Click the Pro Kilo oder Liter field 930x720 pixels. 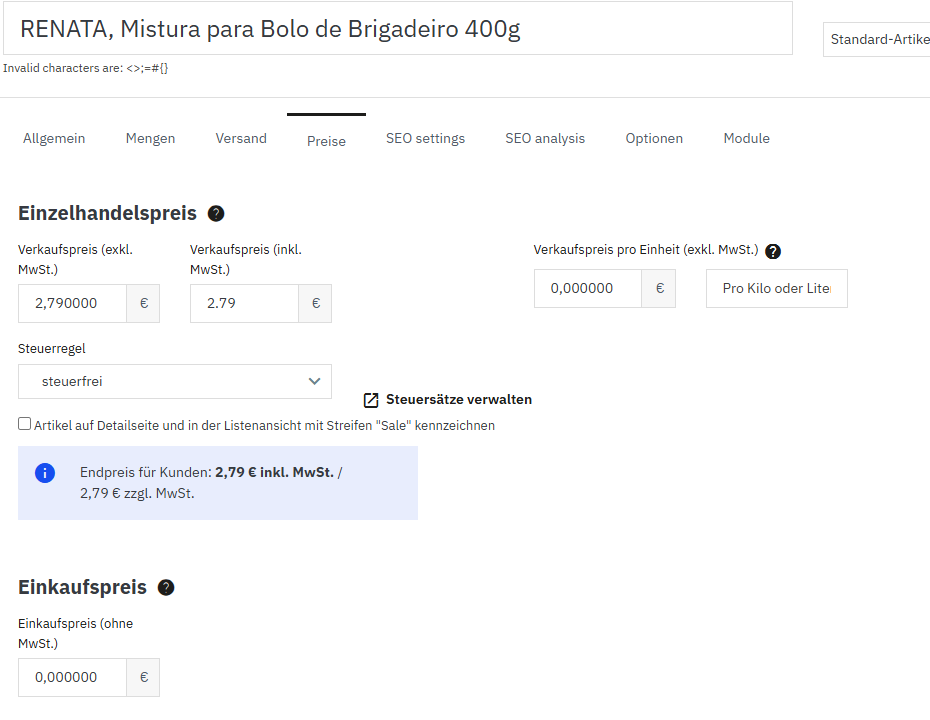click(776, 288)
